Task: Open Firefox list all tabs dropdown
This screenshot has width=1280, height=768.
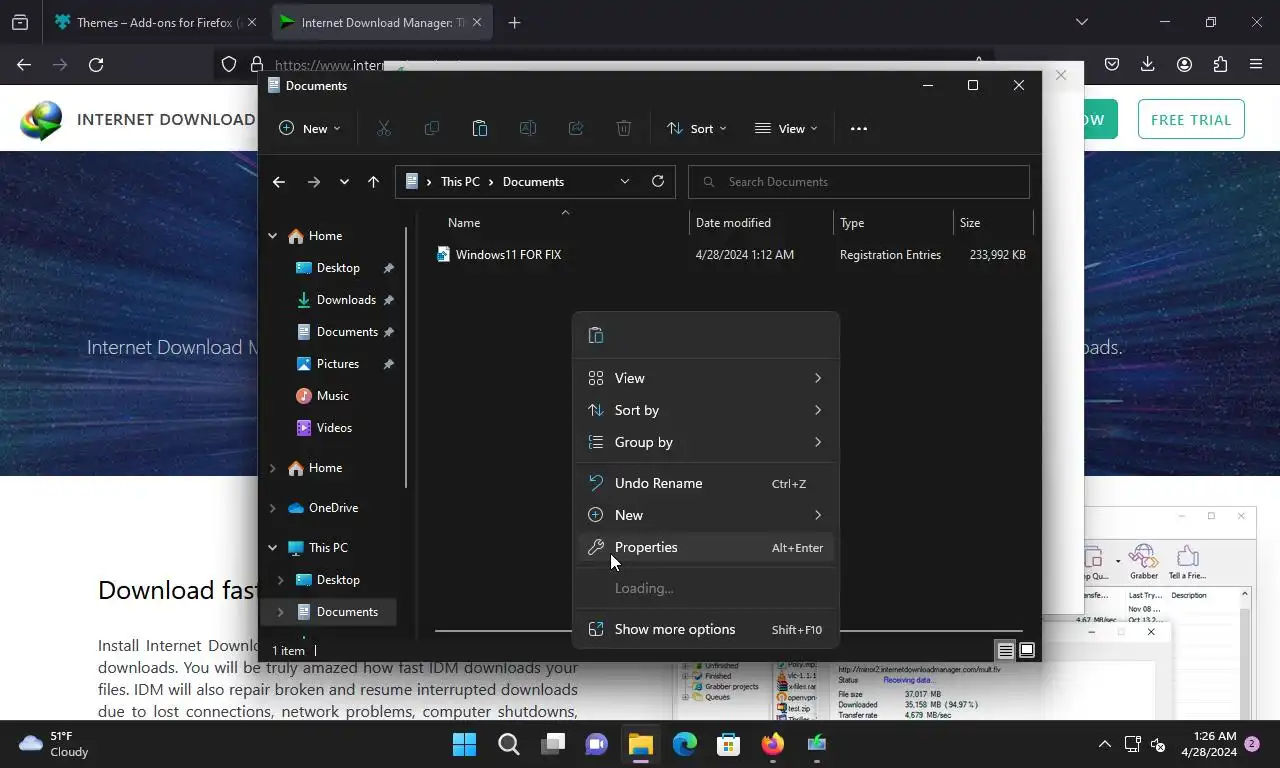Action: [1081, 22]
